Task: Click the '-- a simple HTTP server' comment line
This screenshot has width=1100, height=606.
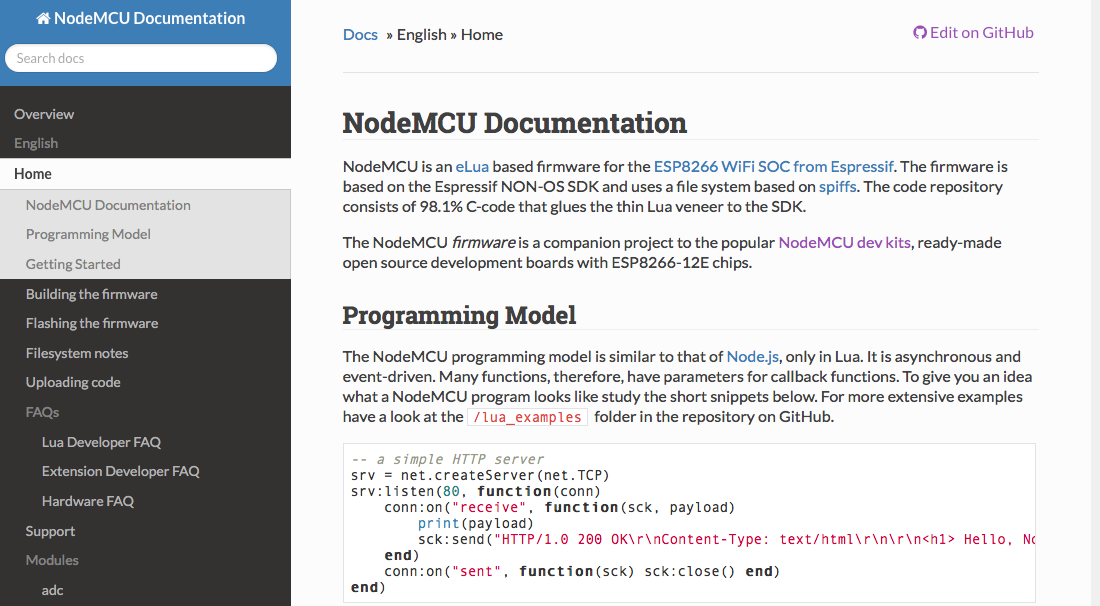Action: point(448,459)
